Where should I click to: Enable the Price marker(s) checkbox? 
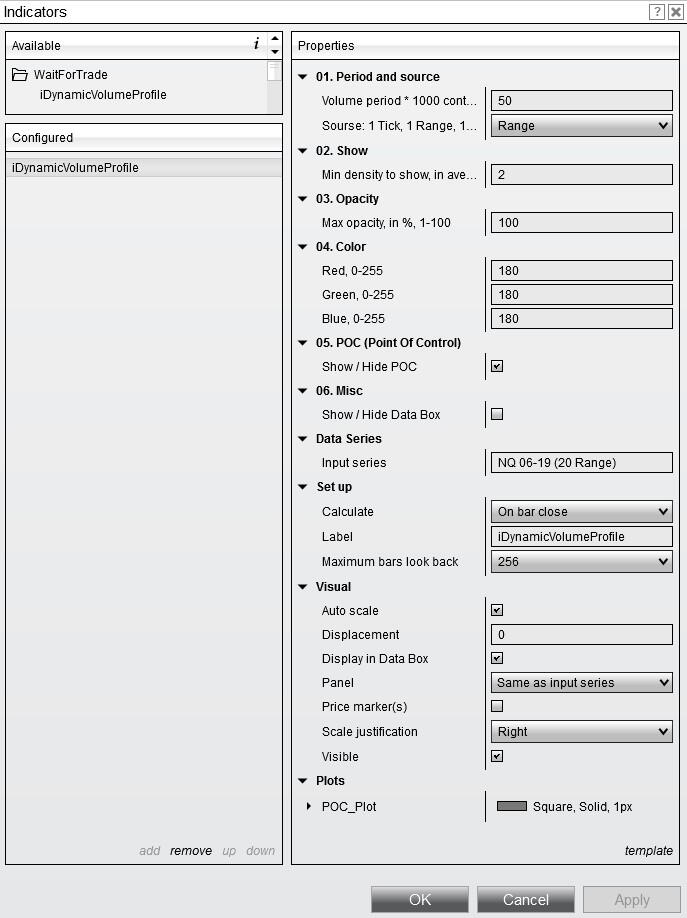click(x=497, y=706)
